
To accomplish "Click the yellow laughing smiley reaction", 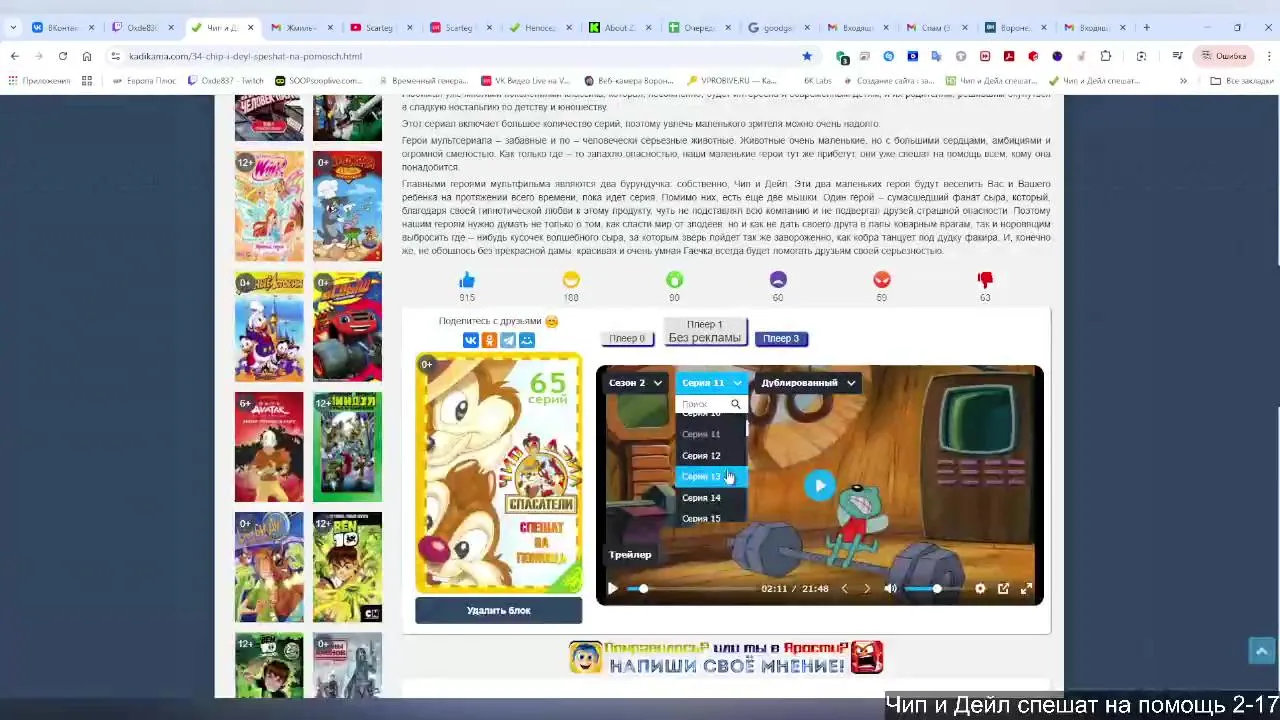I will click(x=571, y=280).
